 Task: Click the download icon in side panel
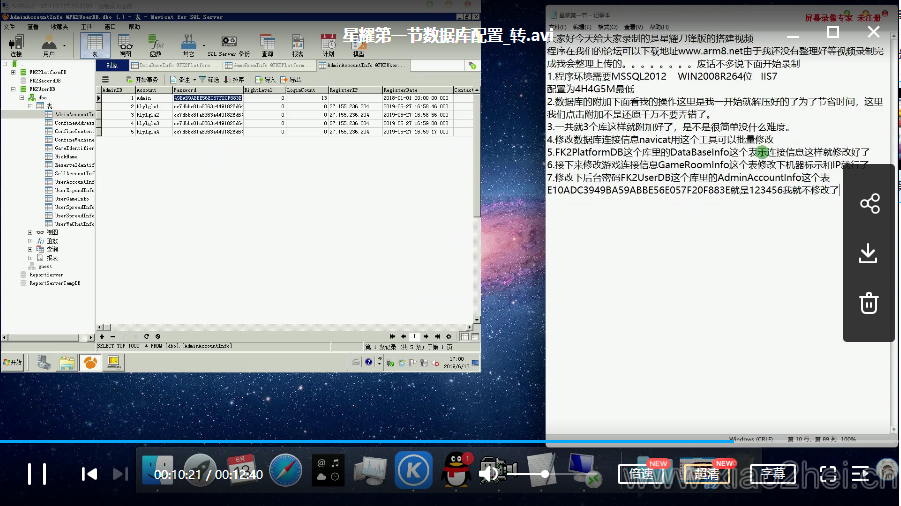pos(868,253)
